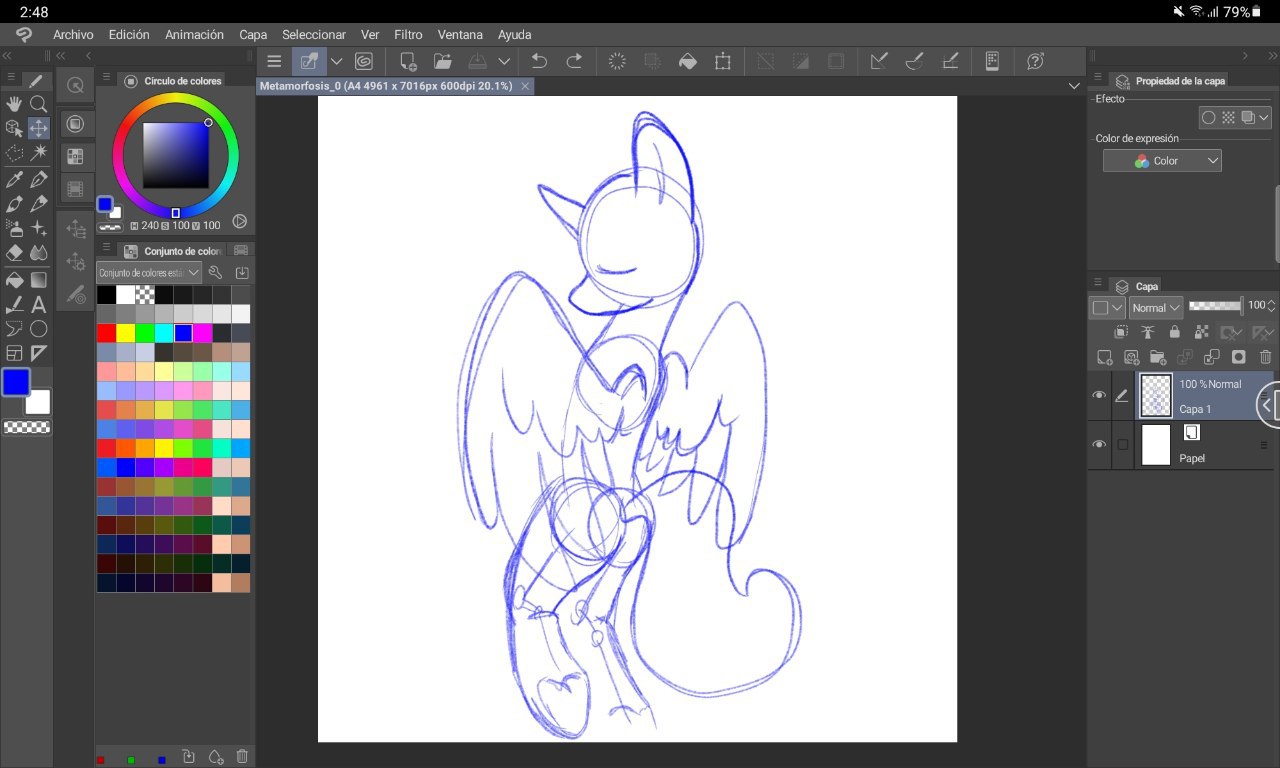Screen dimensions: 1280x768
Task: Select the Fill bucket tool
Action: click(x=14, y=280)
